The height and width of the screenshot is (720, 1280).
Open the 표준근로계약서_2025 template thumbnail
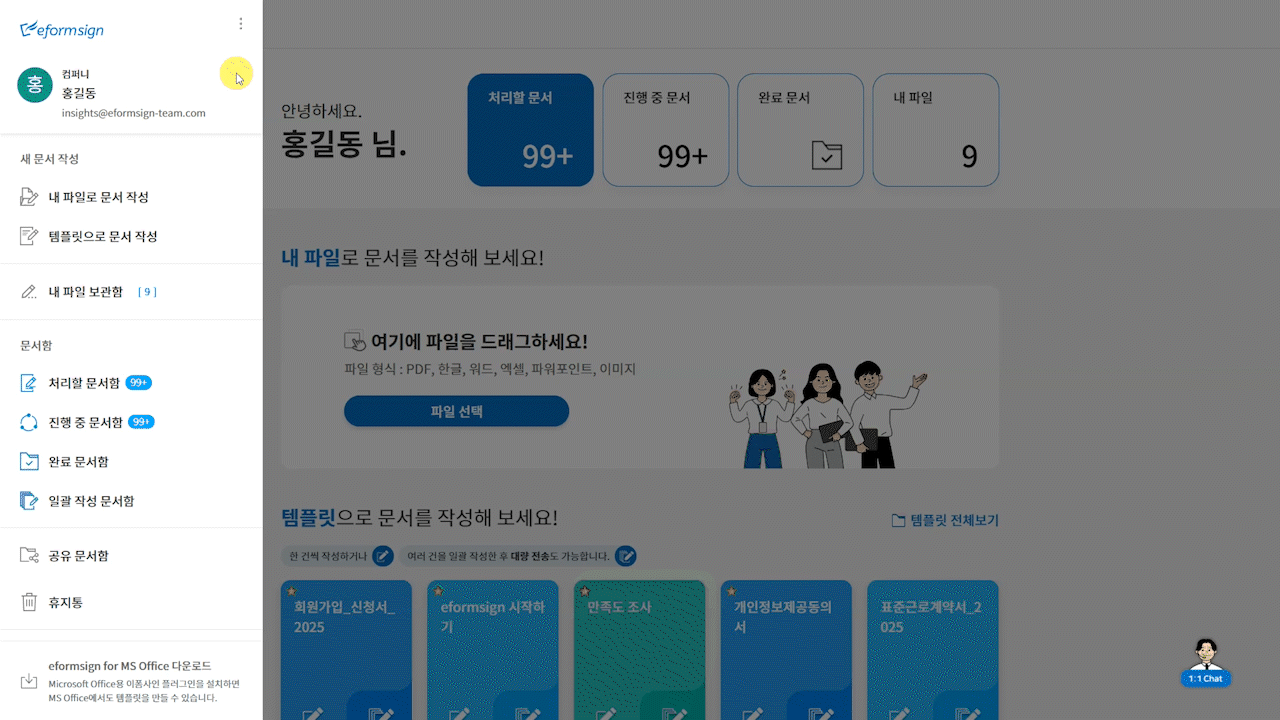[x=932, y=650]
